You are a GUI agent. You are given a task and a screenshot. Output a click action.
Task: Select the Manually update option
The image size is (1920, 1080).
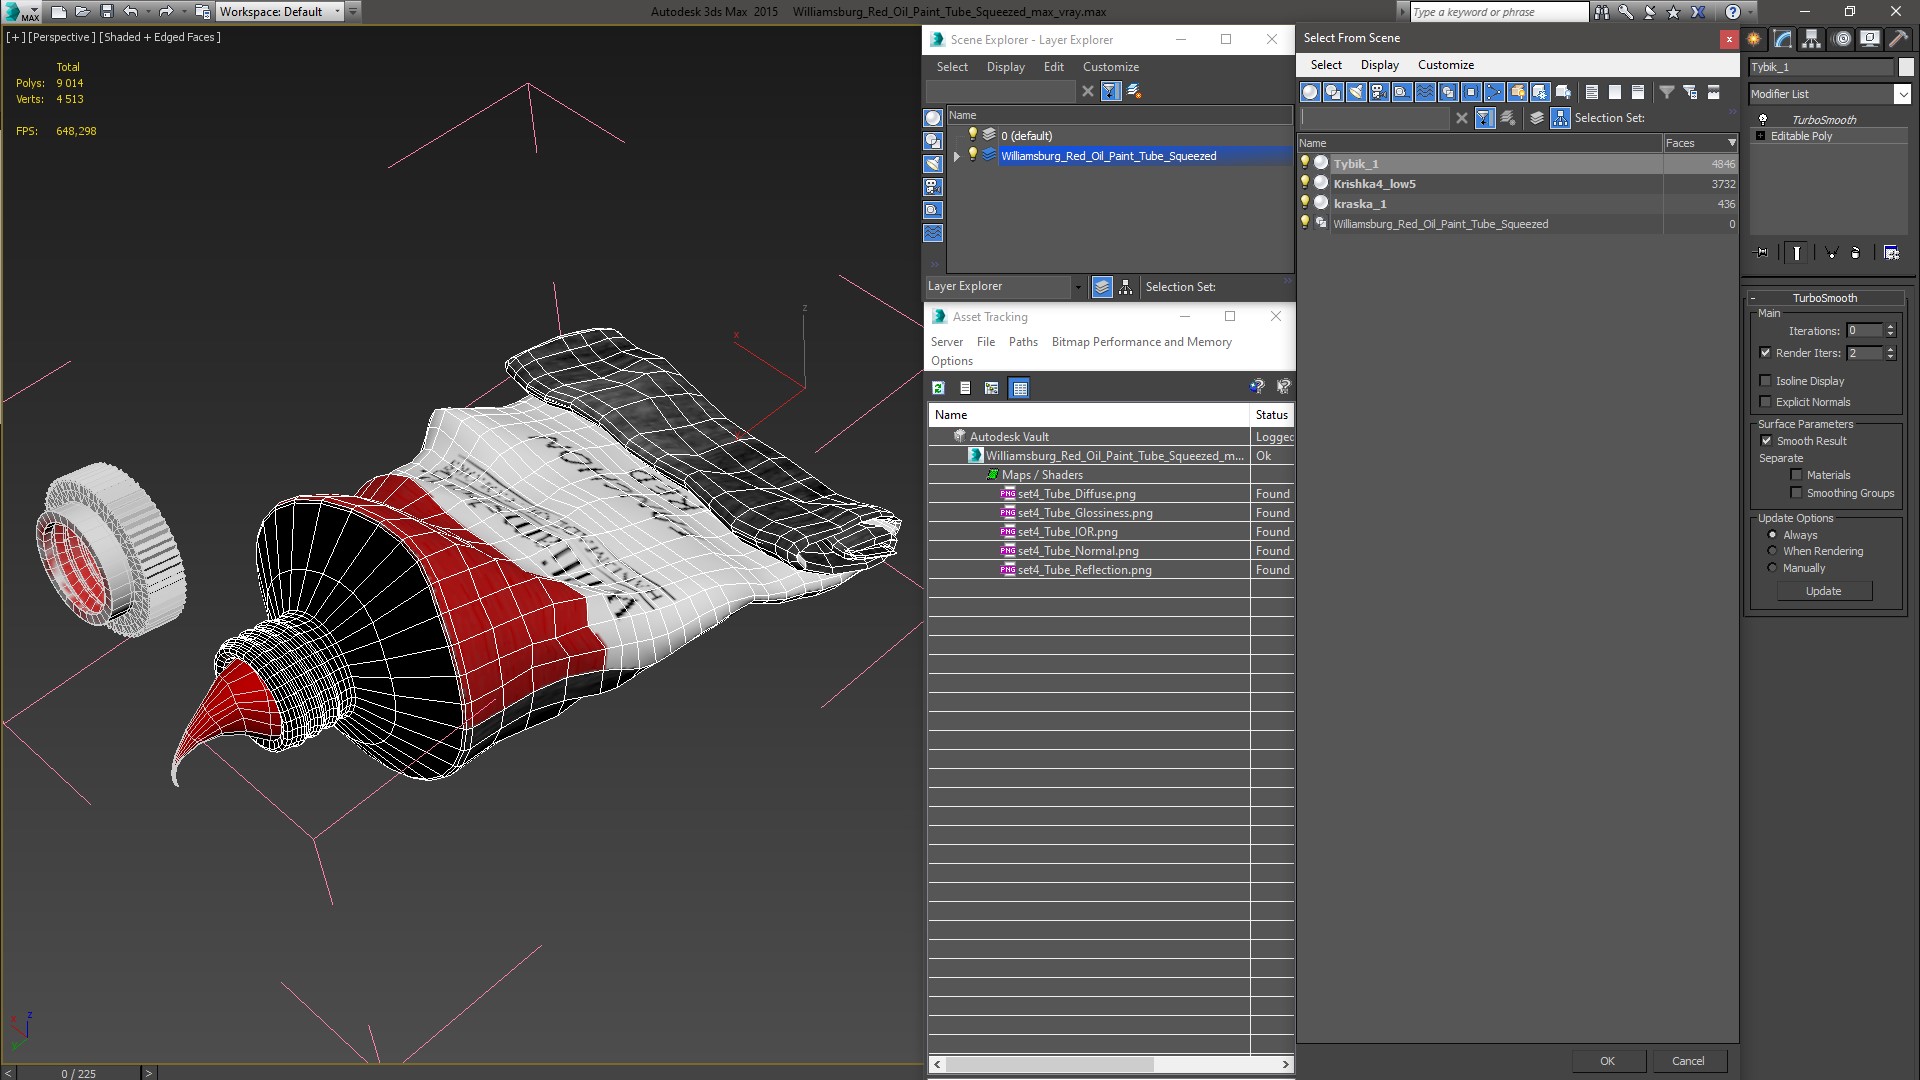pyautogui.click(x=1772, y=568)
